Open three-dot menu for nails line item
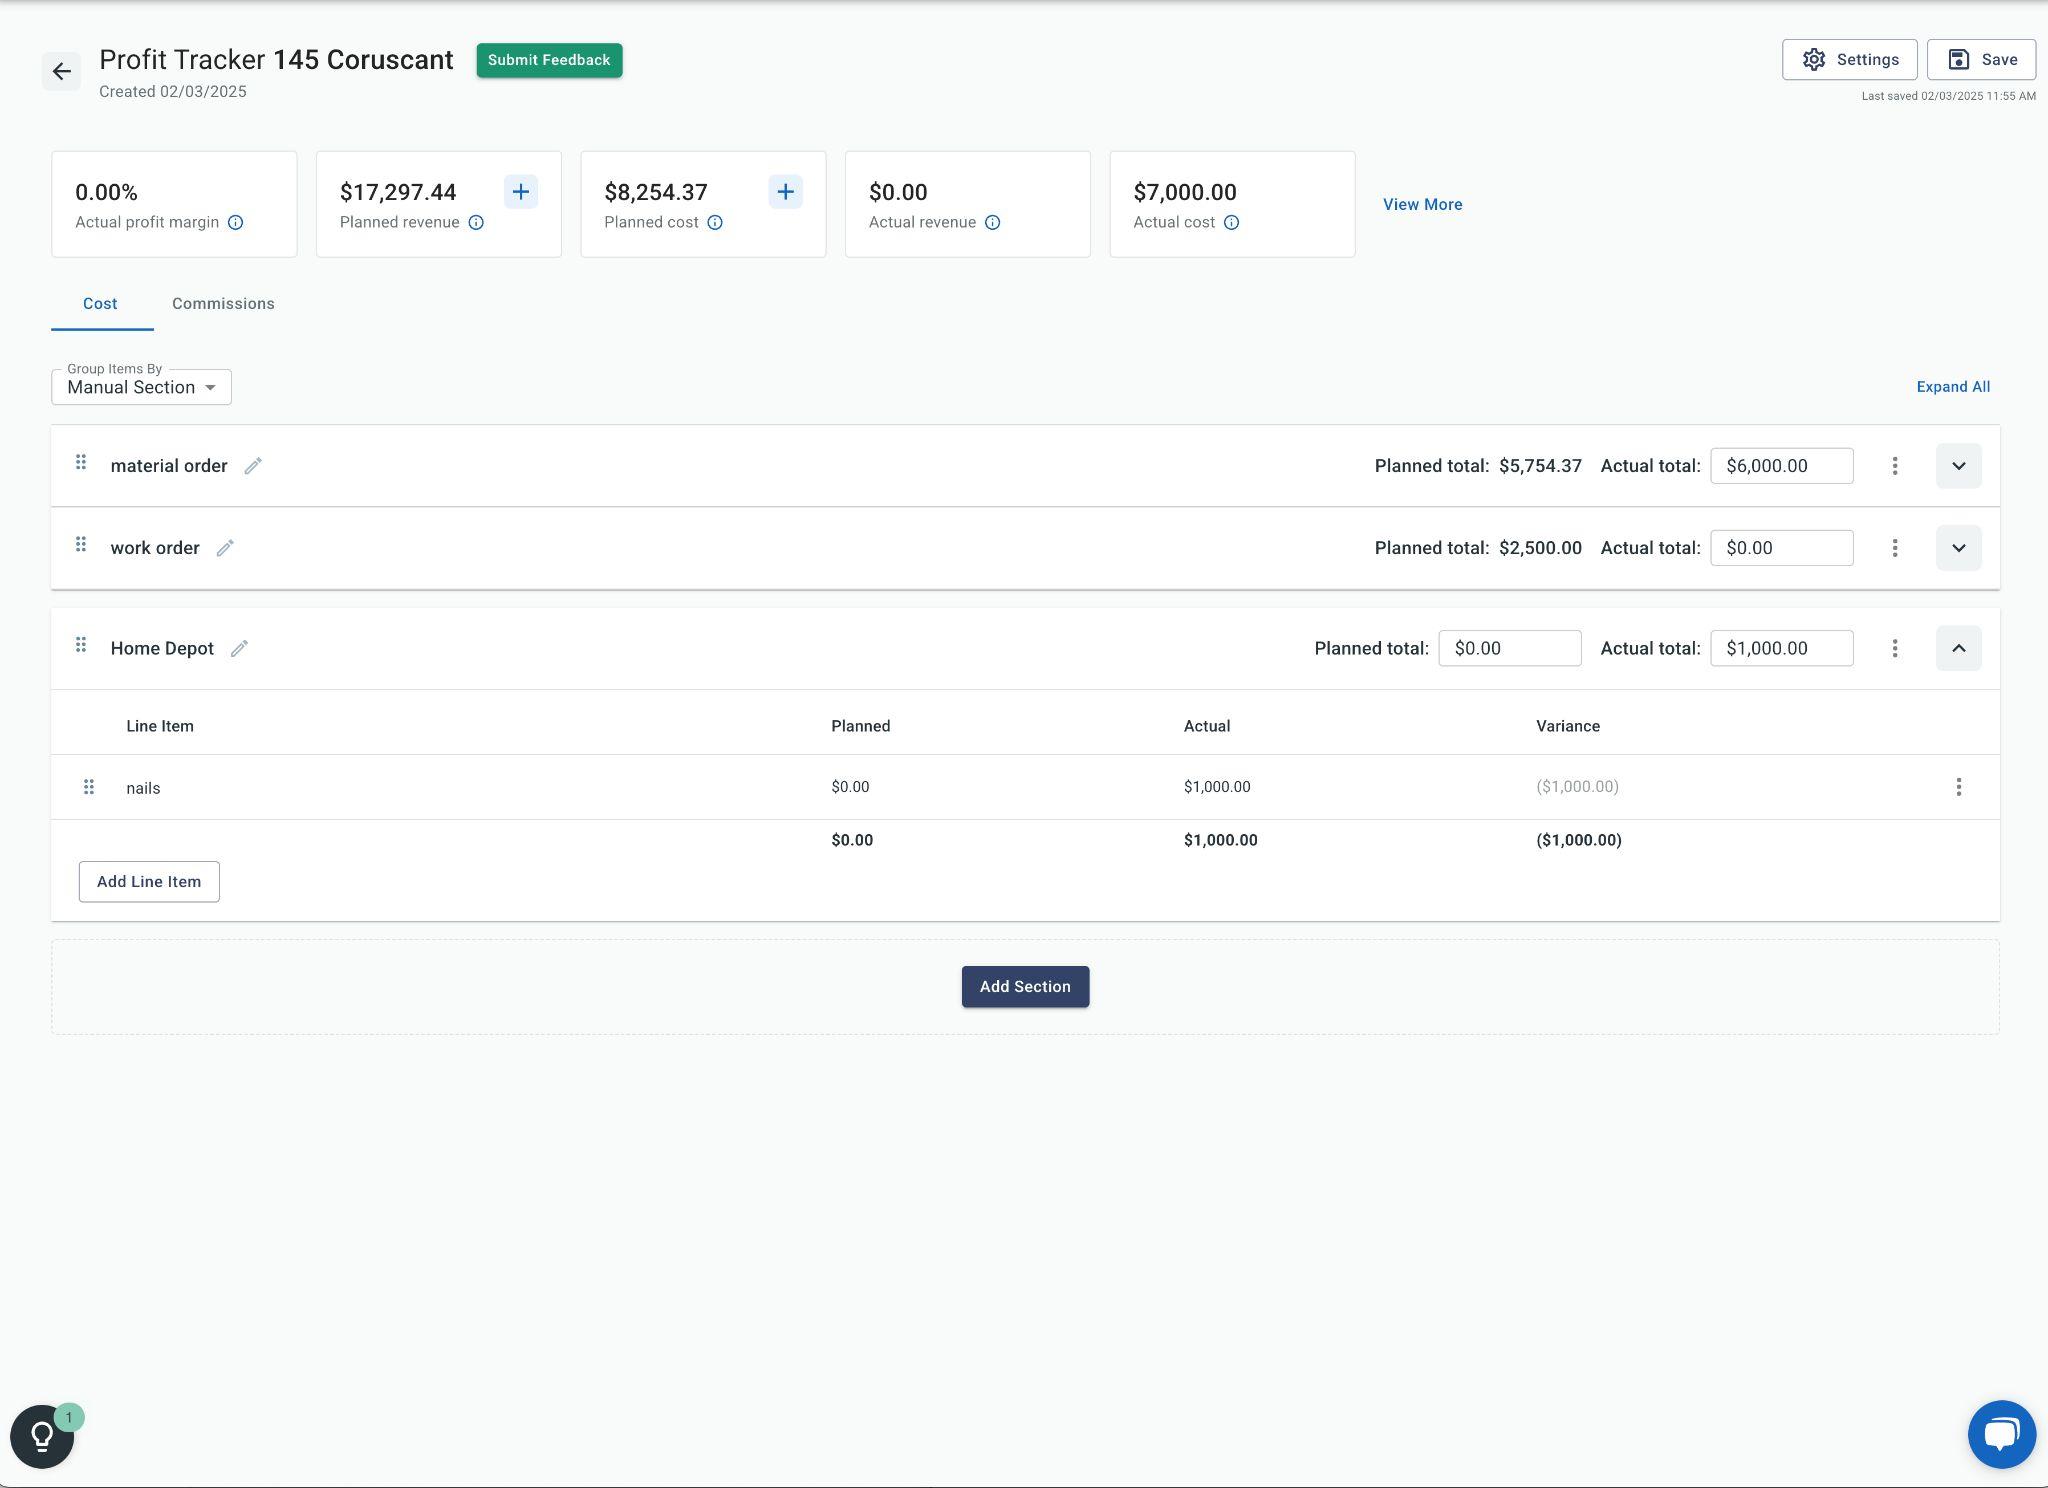Viewport: 2048px width, 1488px height. click(1958, 787)
